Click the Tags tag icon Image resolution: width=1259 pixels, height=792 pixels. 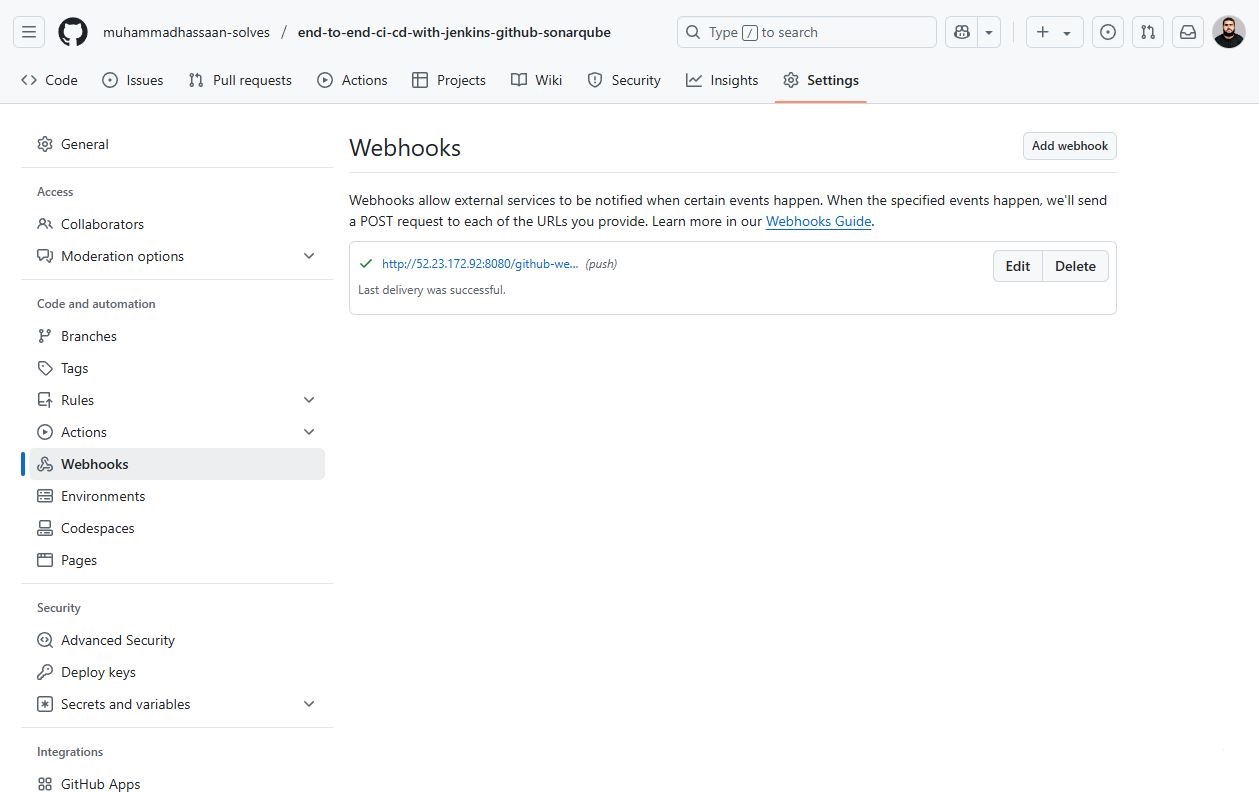pos(45,368)
